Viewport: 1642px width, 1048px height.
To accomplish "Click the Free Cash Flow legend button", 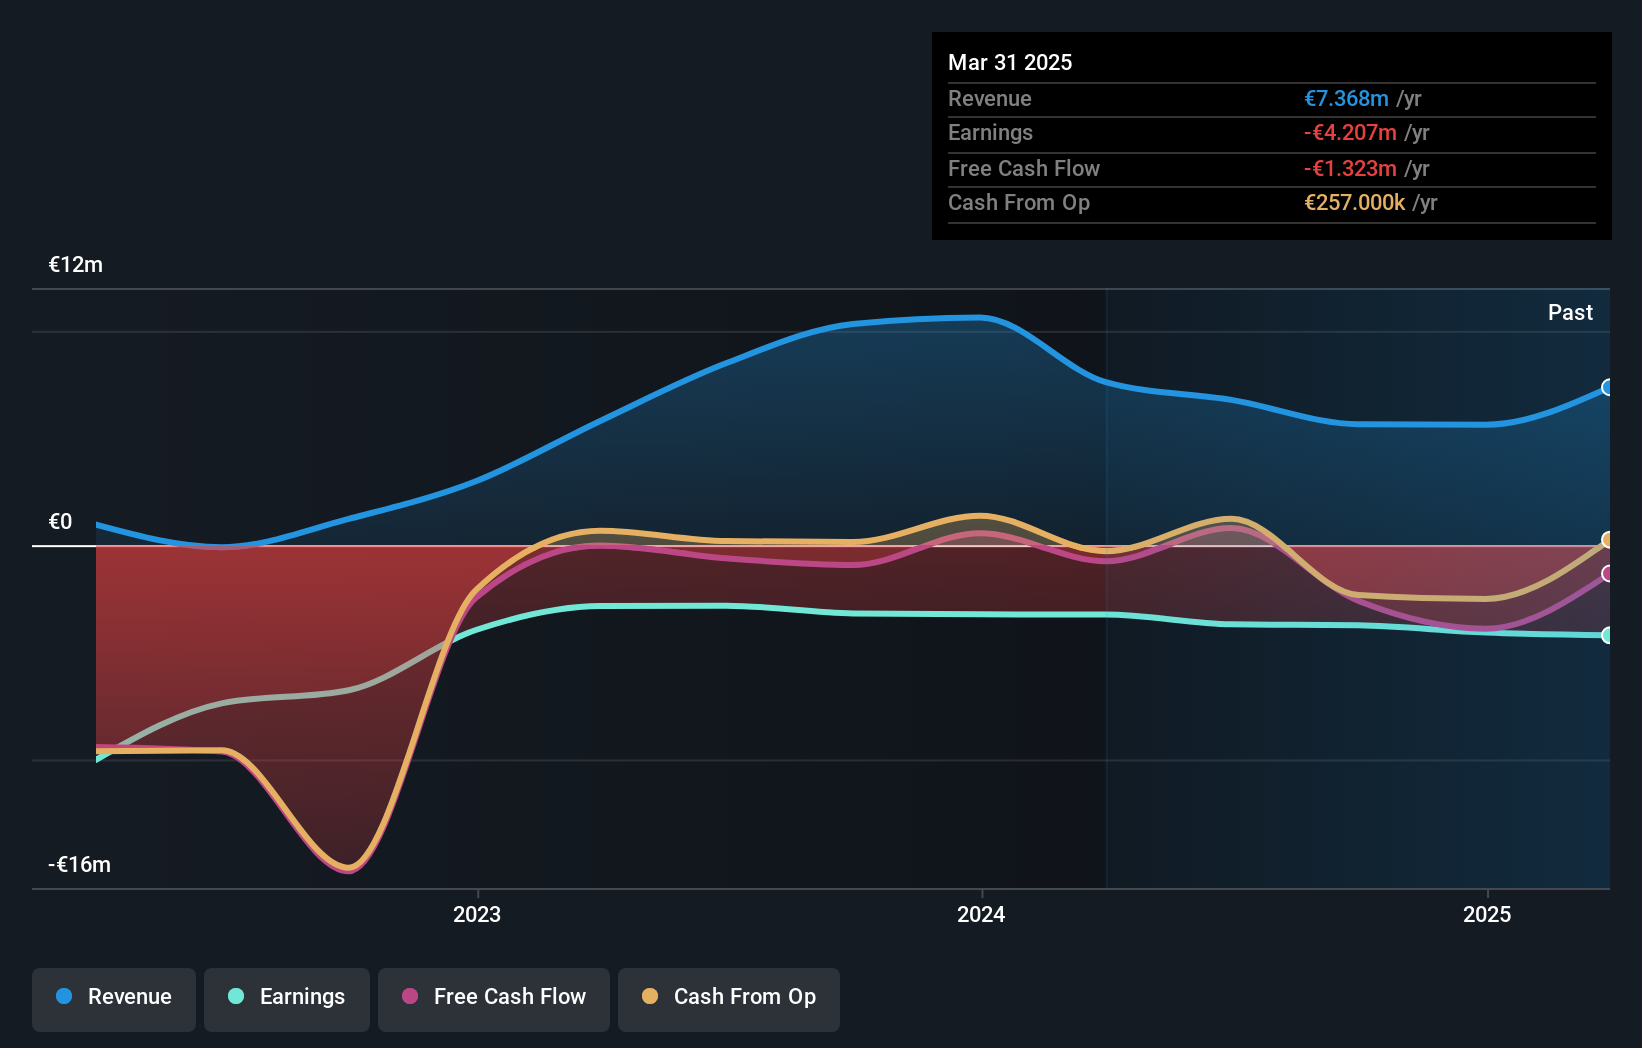I will (x=493, y=997).
